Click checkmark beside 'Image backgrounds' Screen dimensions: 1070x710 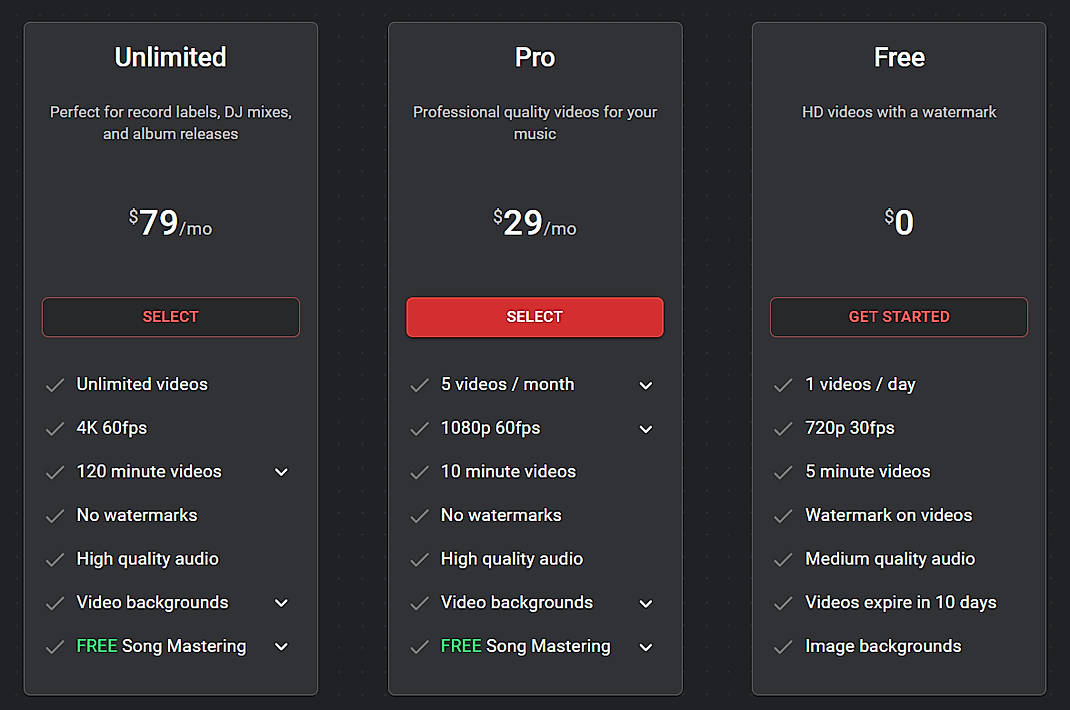coord(783,647)
